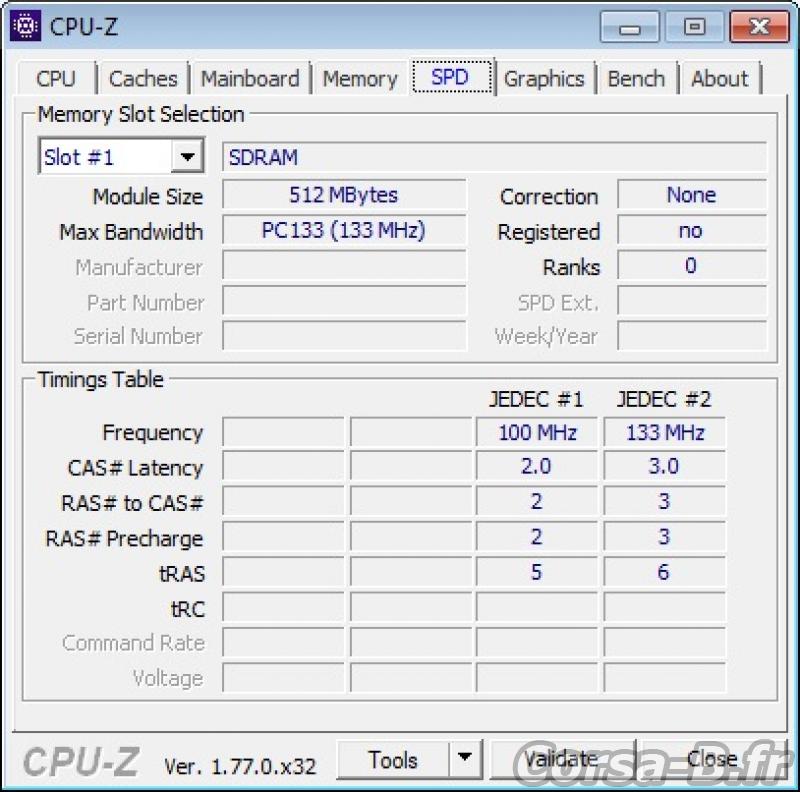Click the empty Part Number field
This screenshot has height=792, width=800.
pos(344,301)
